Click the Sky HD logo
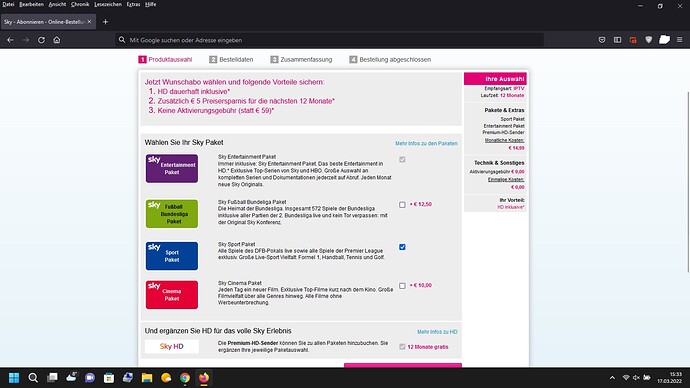 pos(172,346)
